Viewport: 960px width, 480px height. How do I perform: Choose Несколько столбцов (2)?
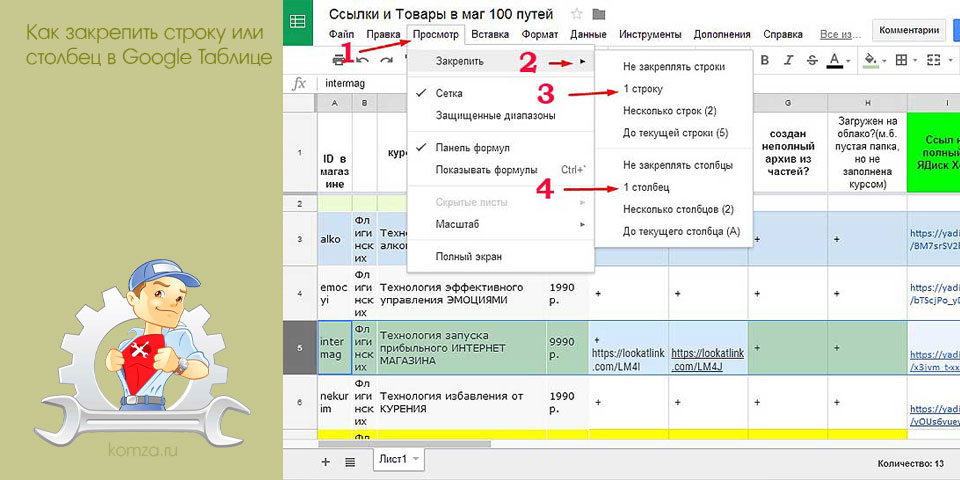673,209
